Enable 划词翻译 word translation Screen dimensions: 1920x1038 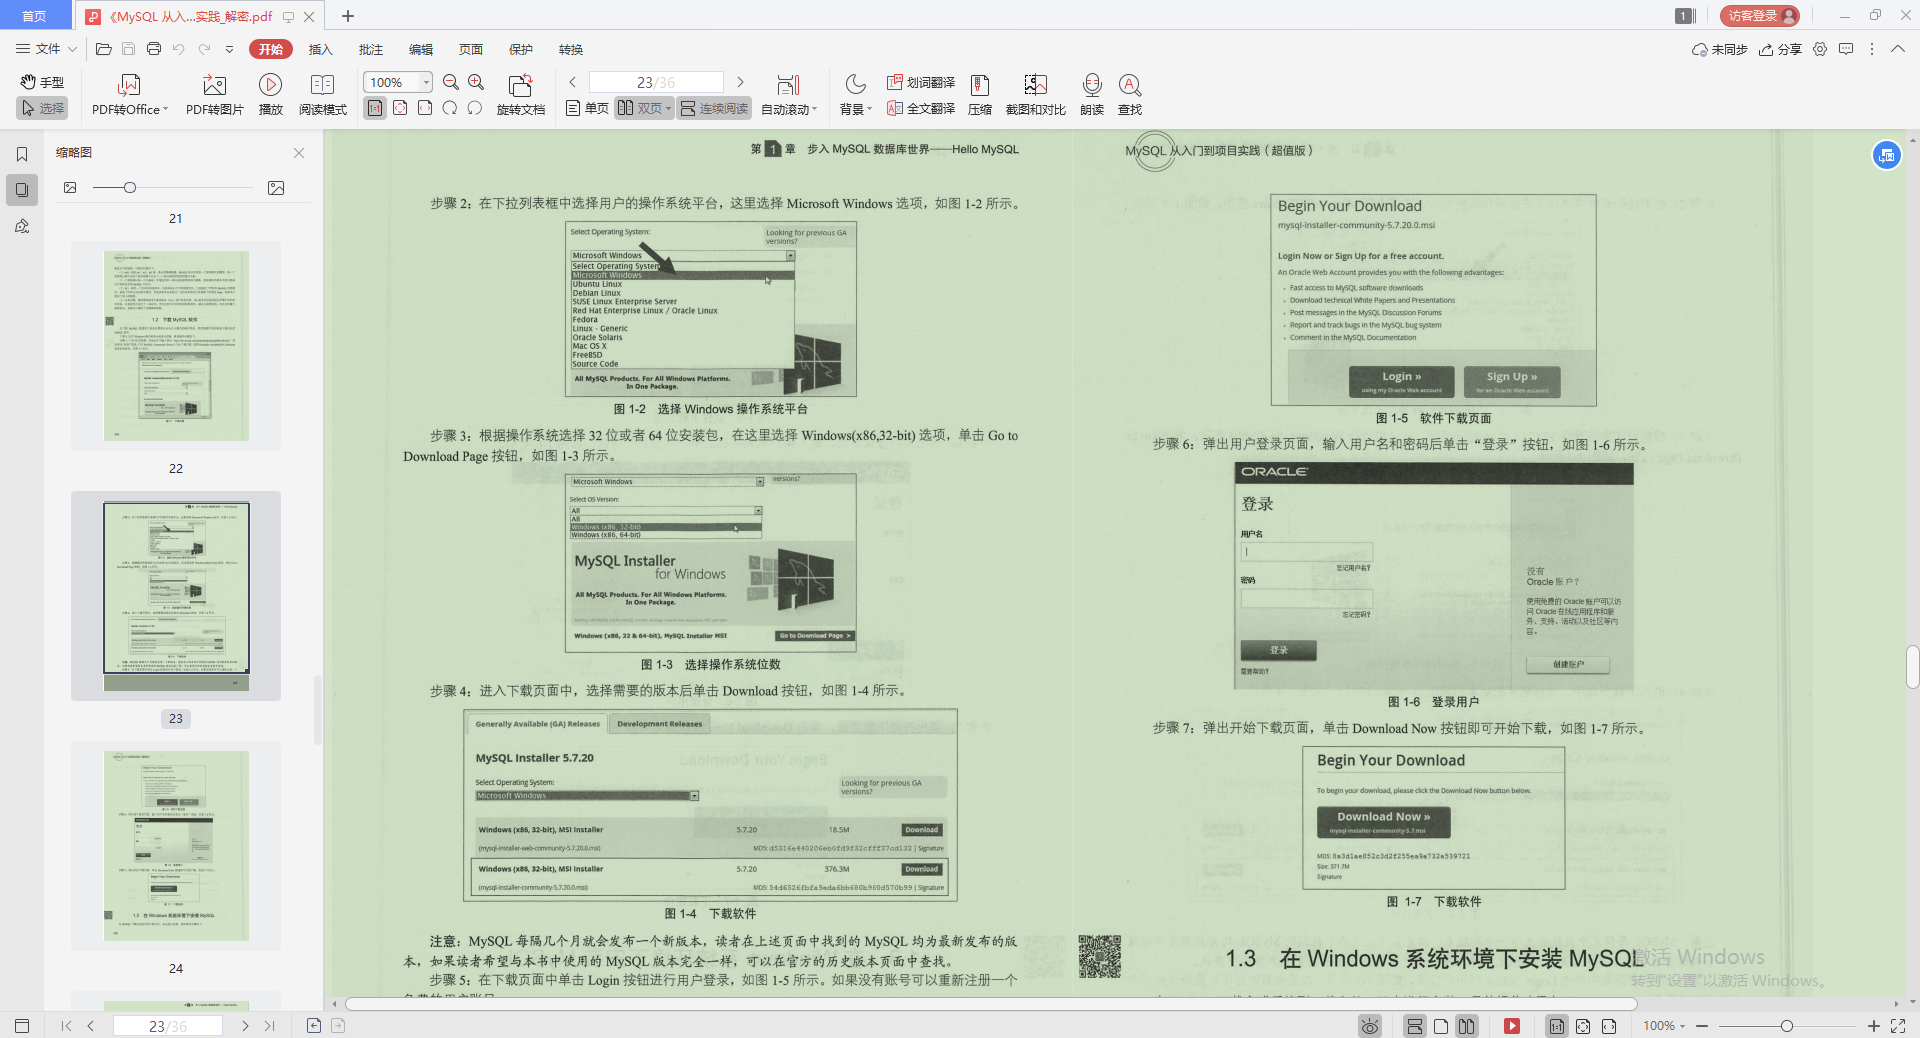pos(920,82)
